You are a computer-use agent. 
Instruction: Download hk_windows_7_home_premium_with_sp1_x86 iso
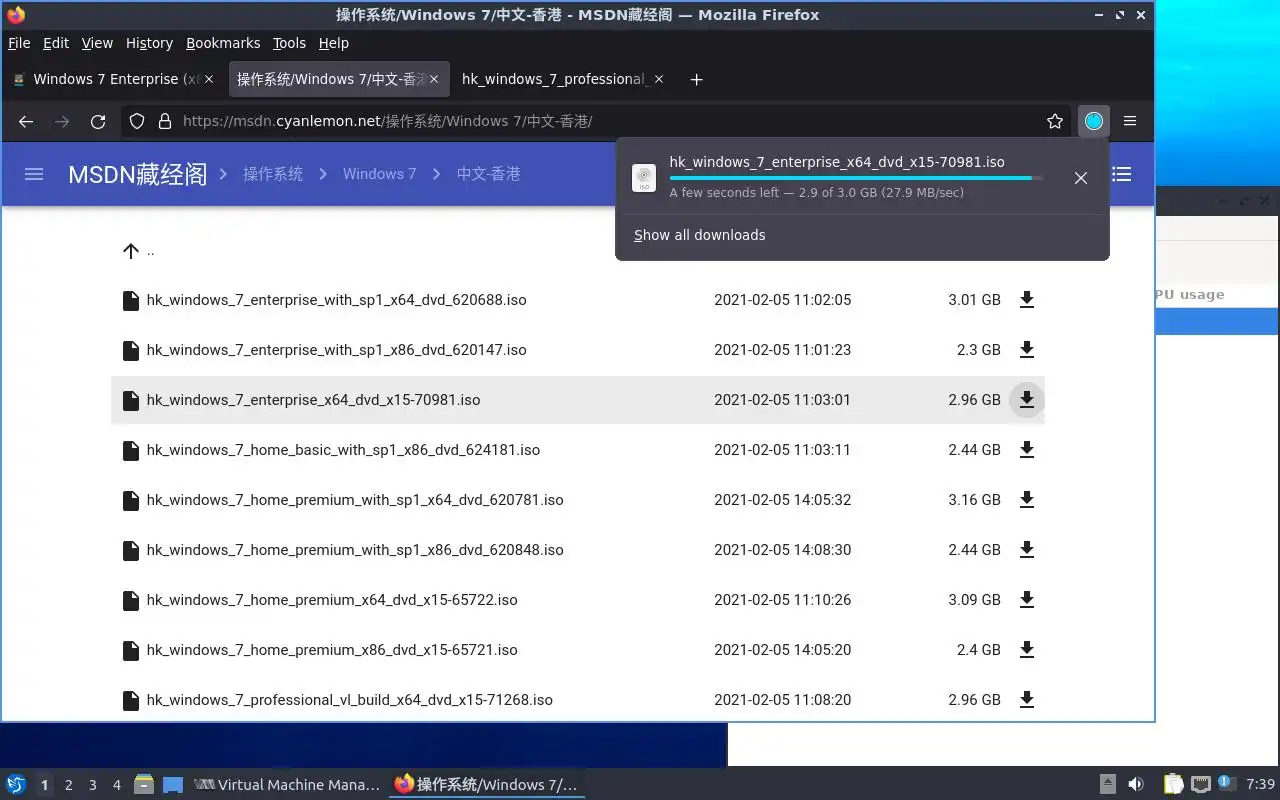[x=1026, y=550]
